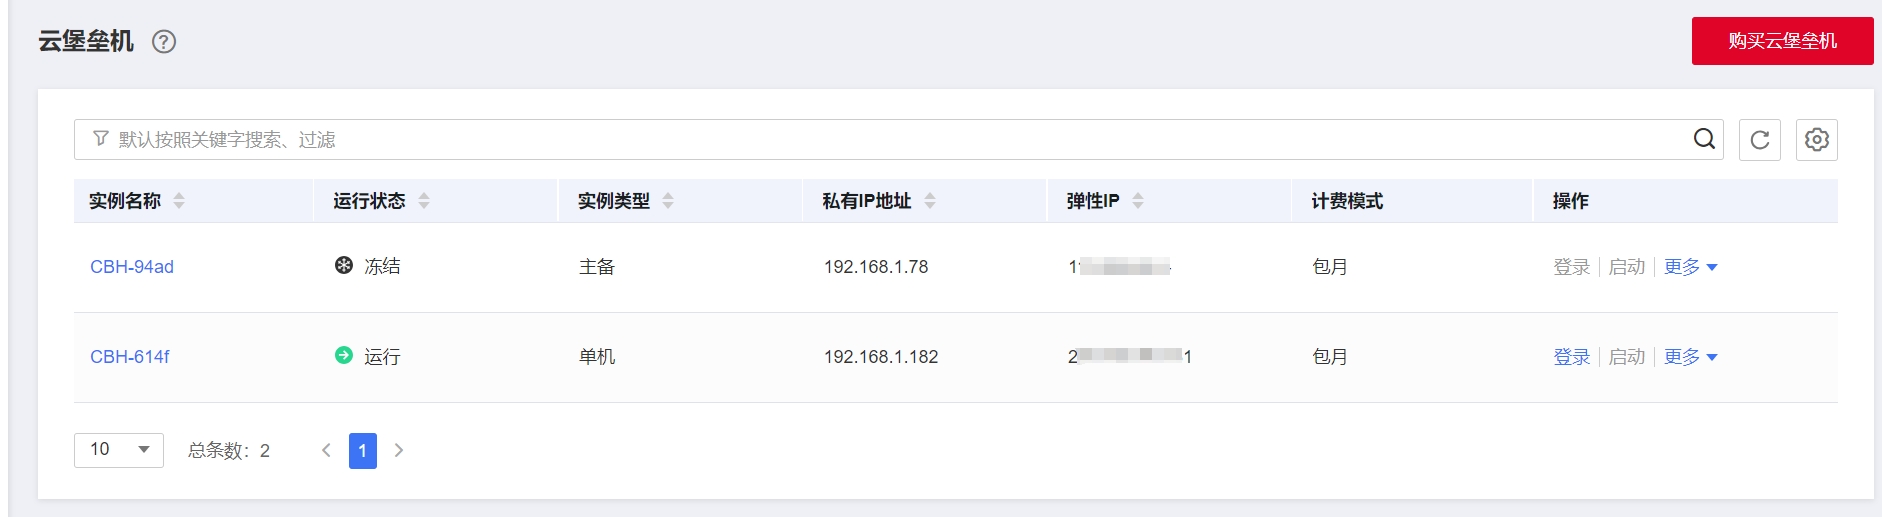Click the search magnifier icon
Image resolution: width=1882 pixels, height=517 pixels.
(1704, 139)
